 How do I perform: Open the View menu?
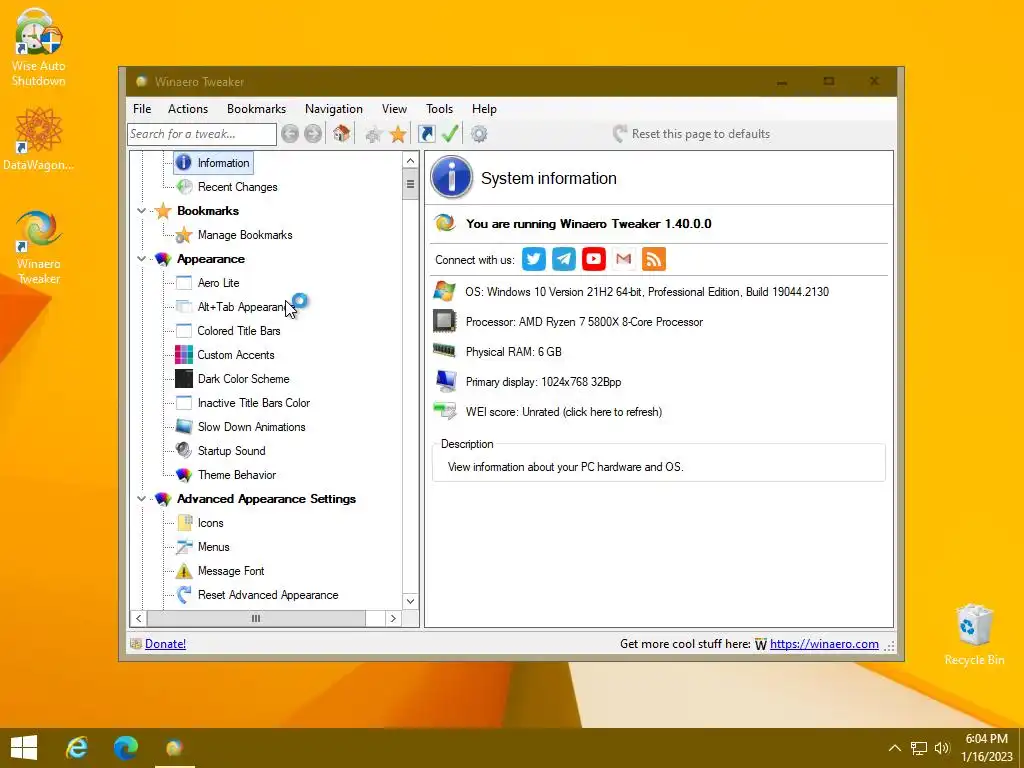pyautogui.click(x=394, y=109)
